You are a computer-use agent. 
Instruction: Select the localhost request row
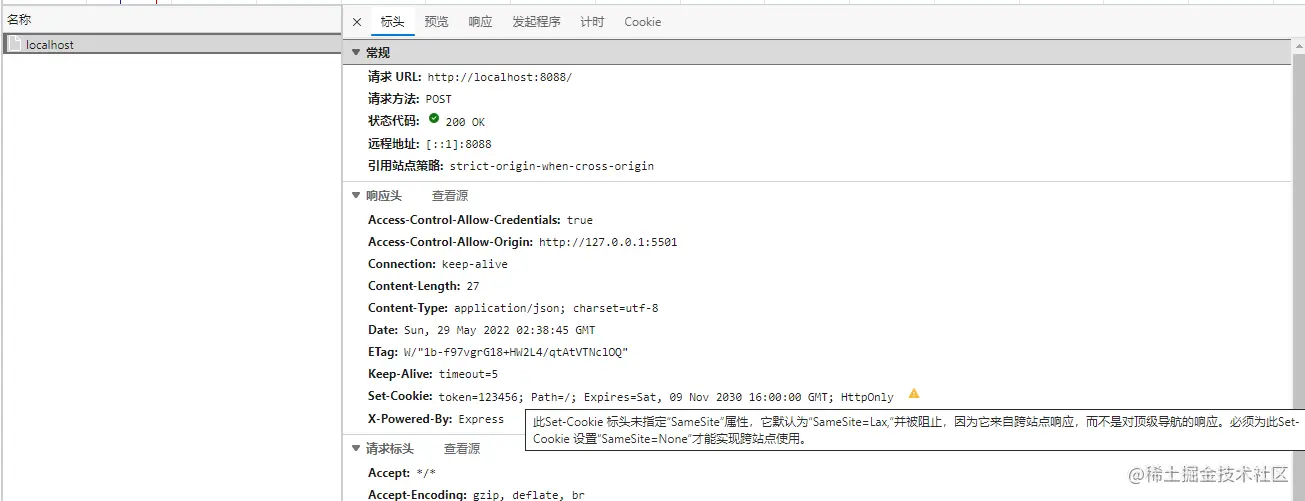pos(171,45)
